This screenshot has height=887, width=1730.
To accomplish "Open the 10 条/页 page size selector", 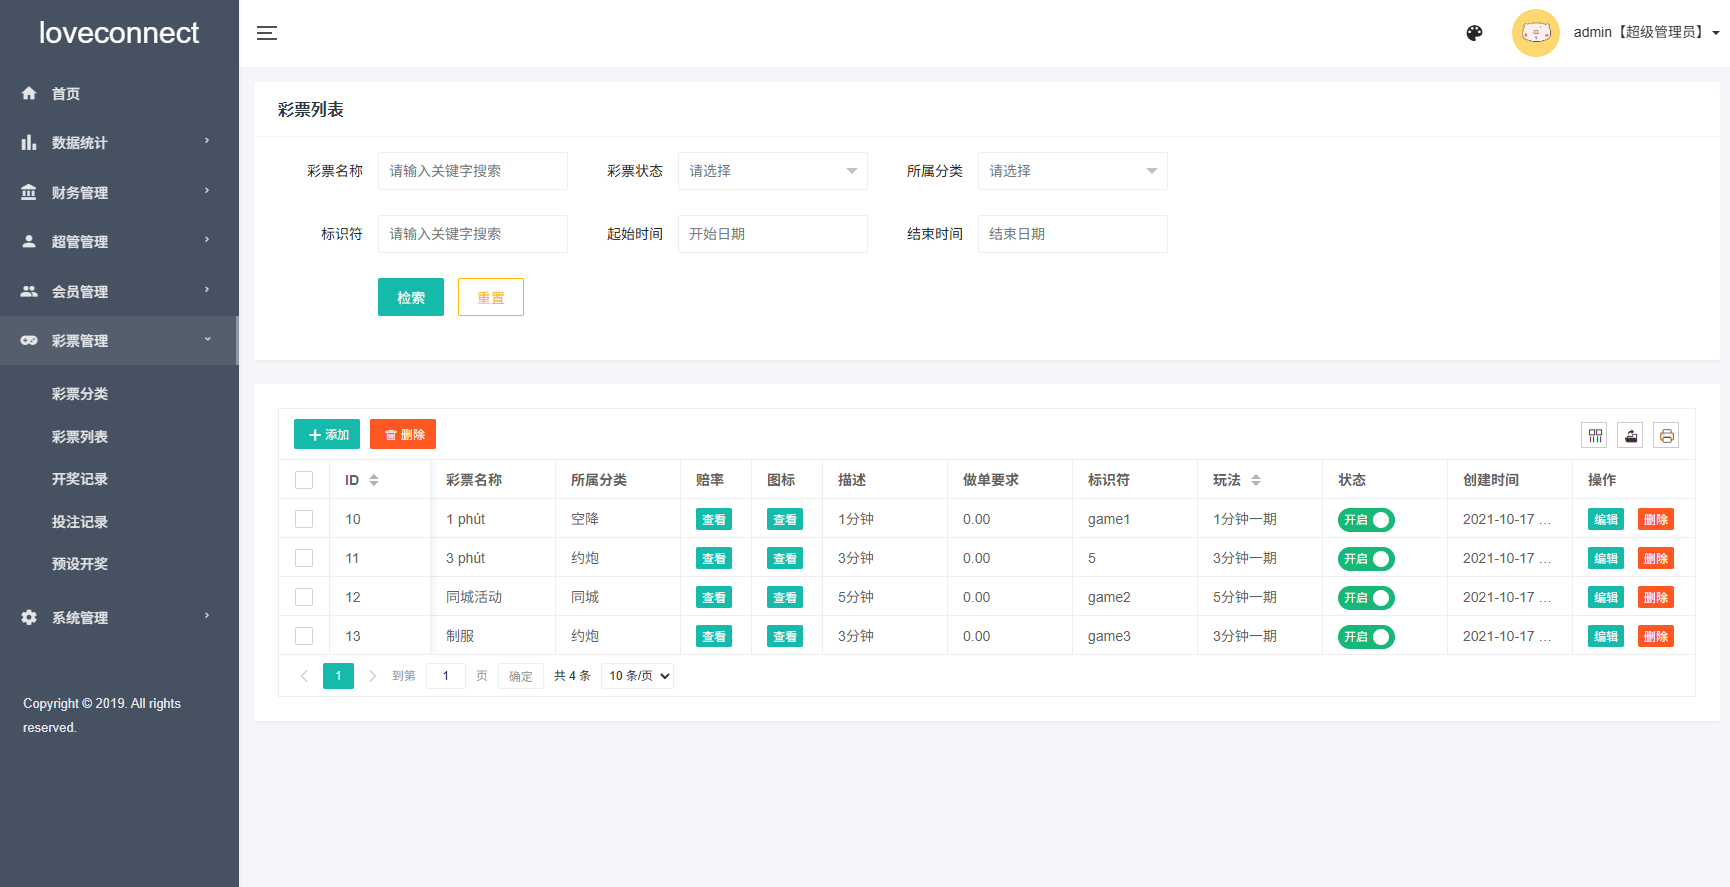I will [637, 676].
